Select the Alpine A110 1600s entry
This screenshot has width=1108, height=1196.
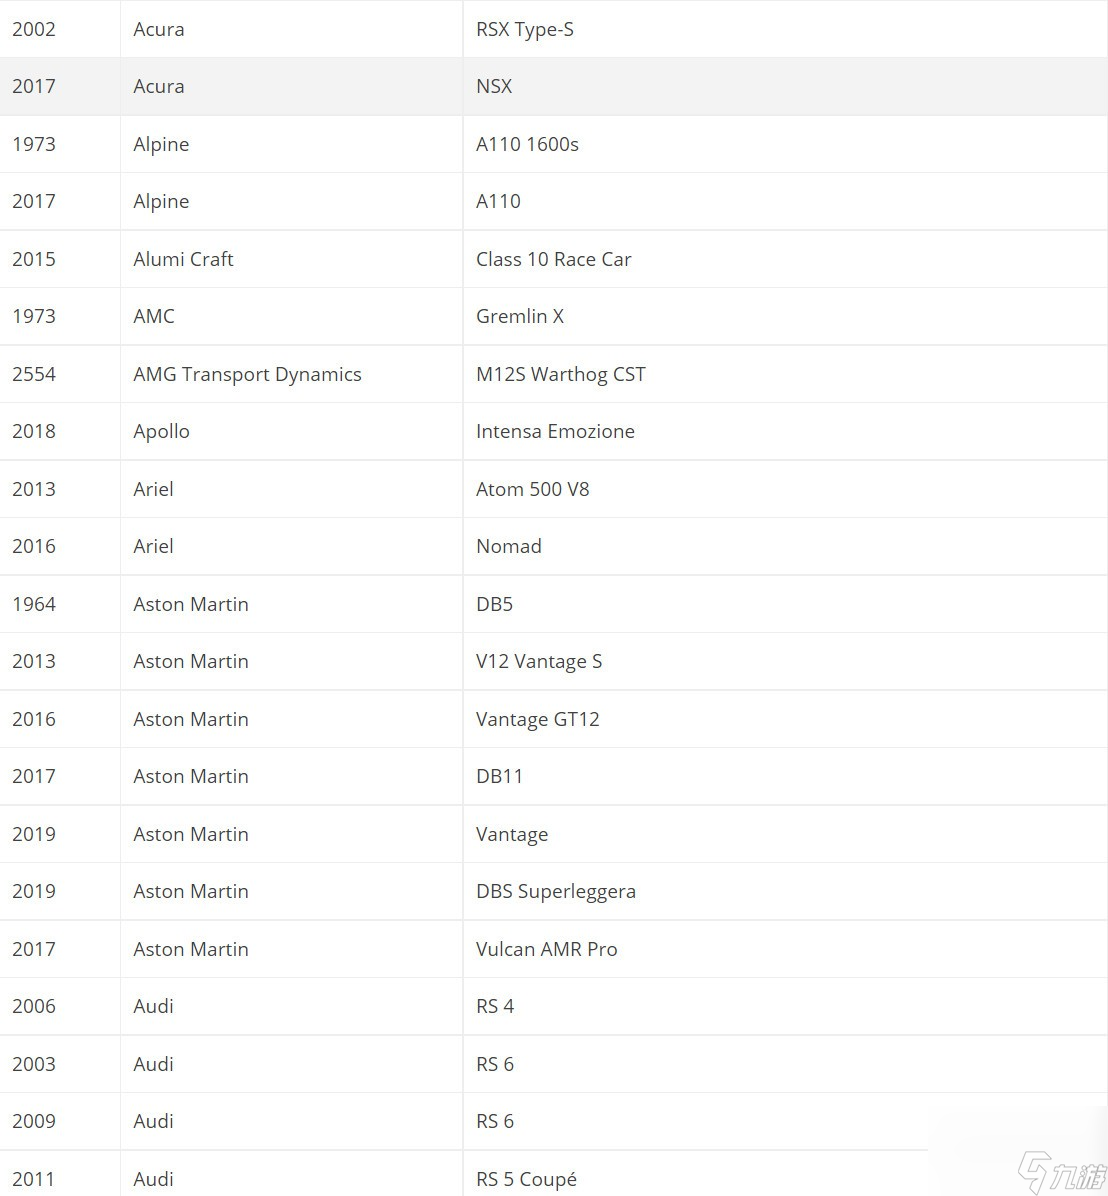(x=554, y=144)
